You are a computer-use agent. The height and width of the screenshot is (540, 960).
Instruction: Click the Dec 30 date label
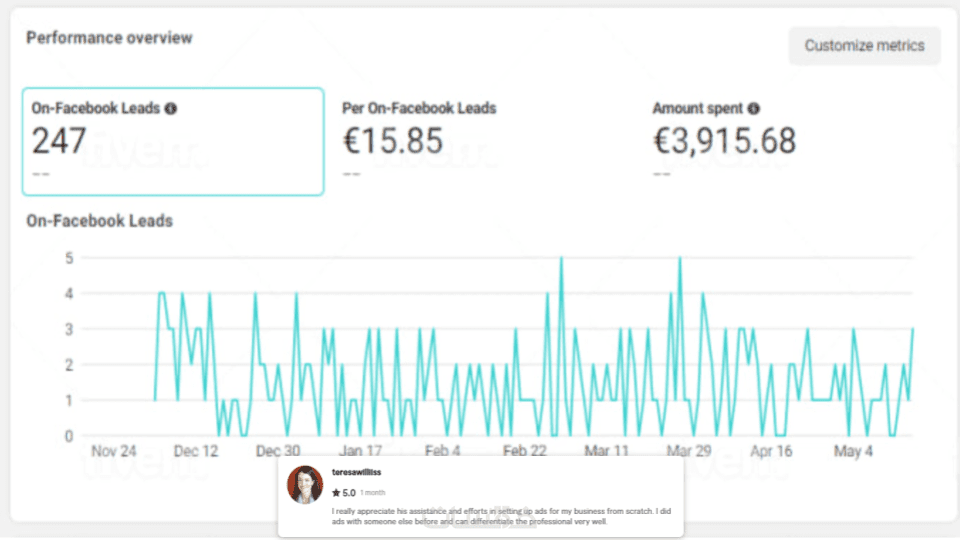tap(278, 451)
